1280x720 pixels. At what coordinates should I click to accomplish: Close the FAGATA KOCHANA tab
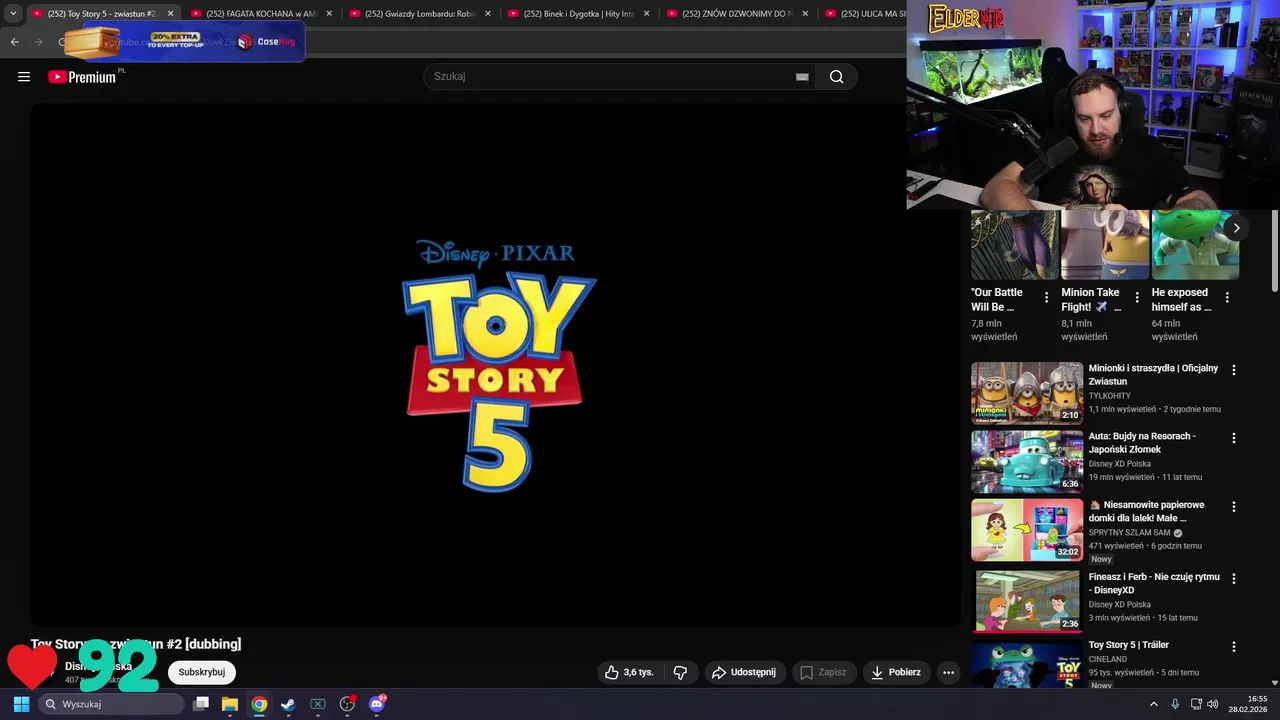click(329, 14)
